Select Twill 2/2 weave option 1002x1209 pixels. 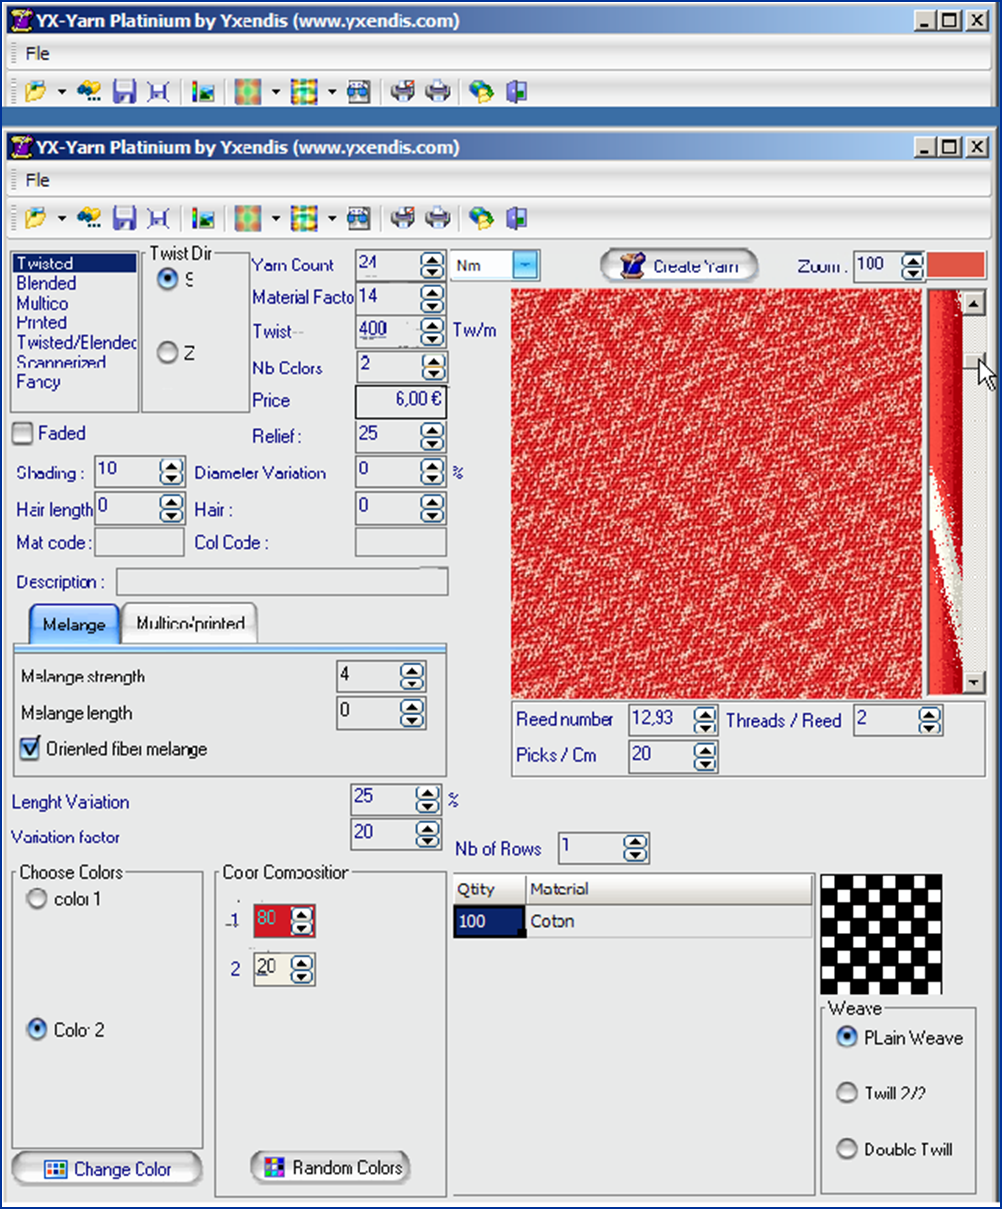847,1093
